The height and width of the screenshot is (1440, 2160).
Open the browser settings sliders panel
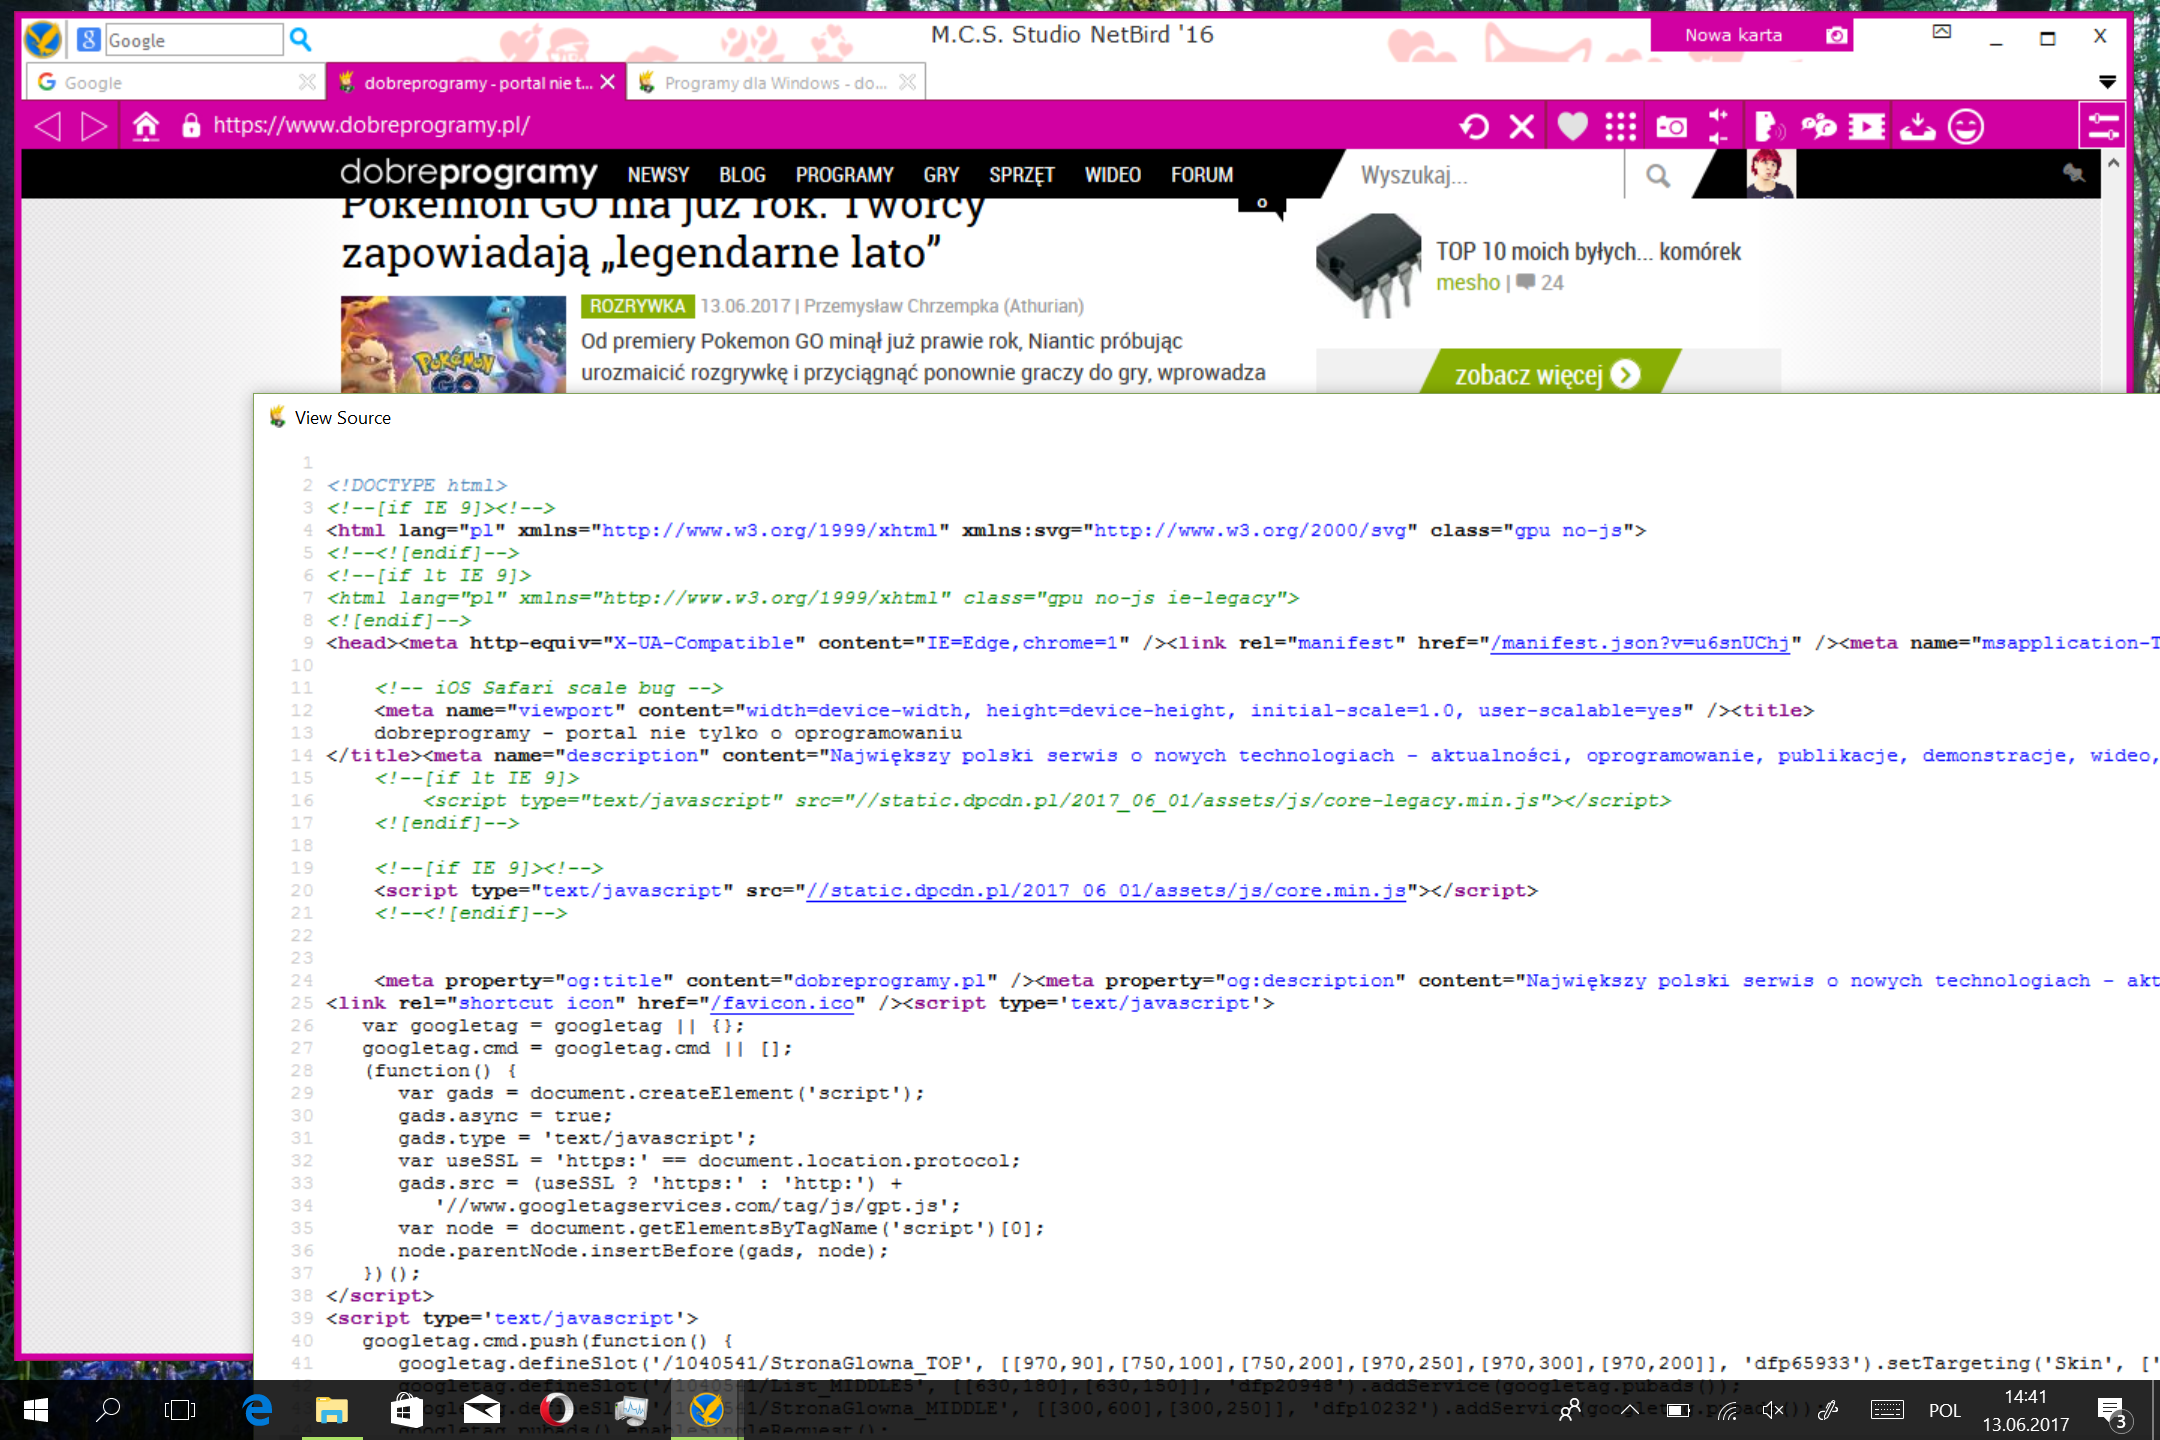pos(2102,127)
